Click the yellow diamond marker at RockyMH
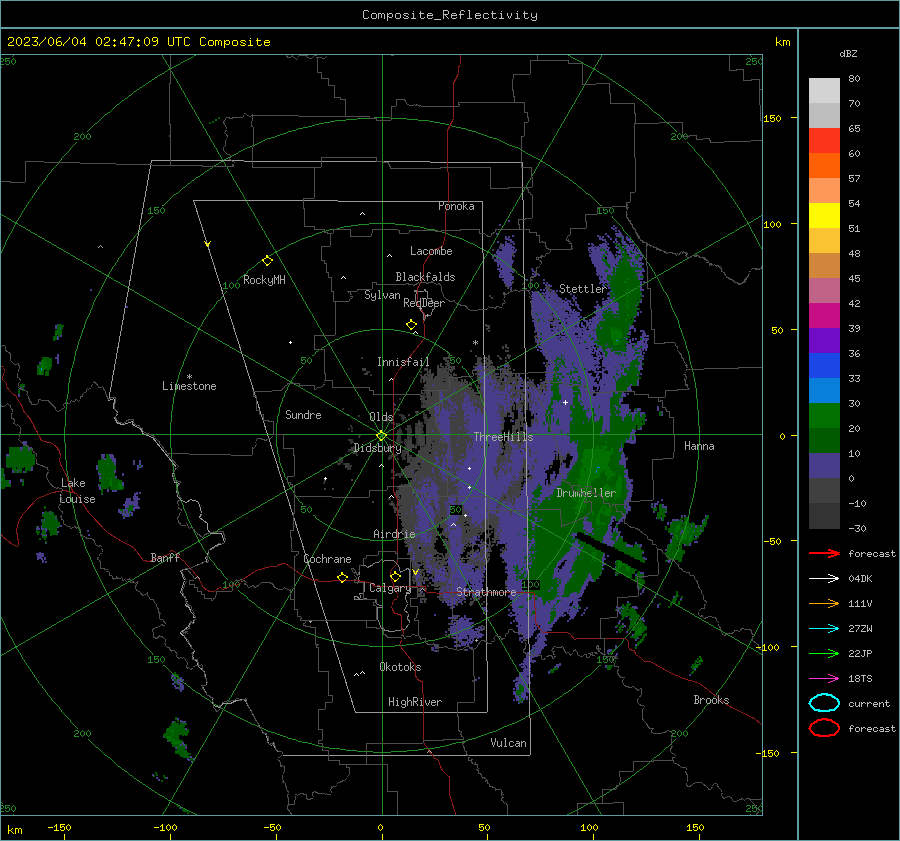Screen dimensions: 900x841 [x=267, y=261]
